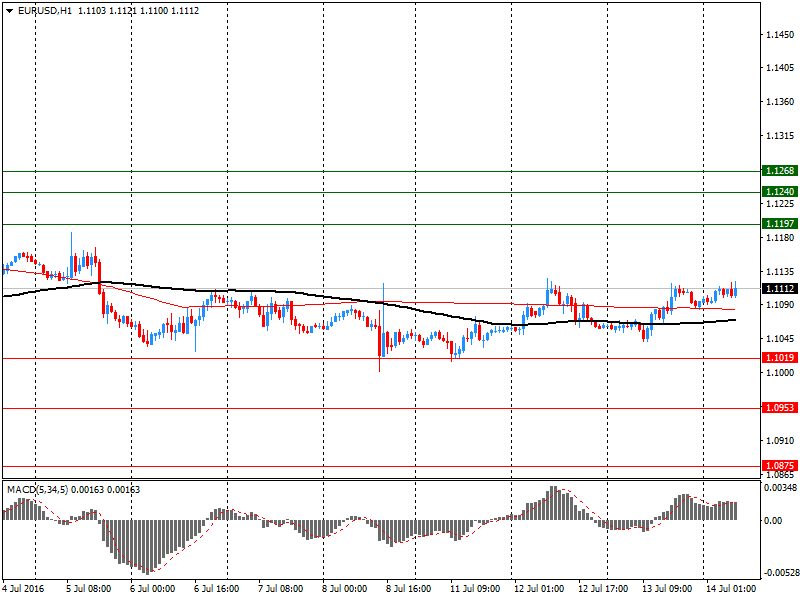
Task: Click the 8 Jul 16:00 time axis label
Action: [409, 589]
